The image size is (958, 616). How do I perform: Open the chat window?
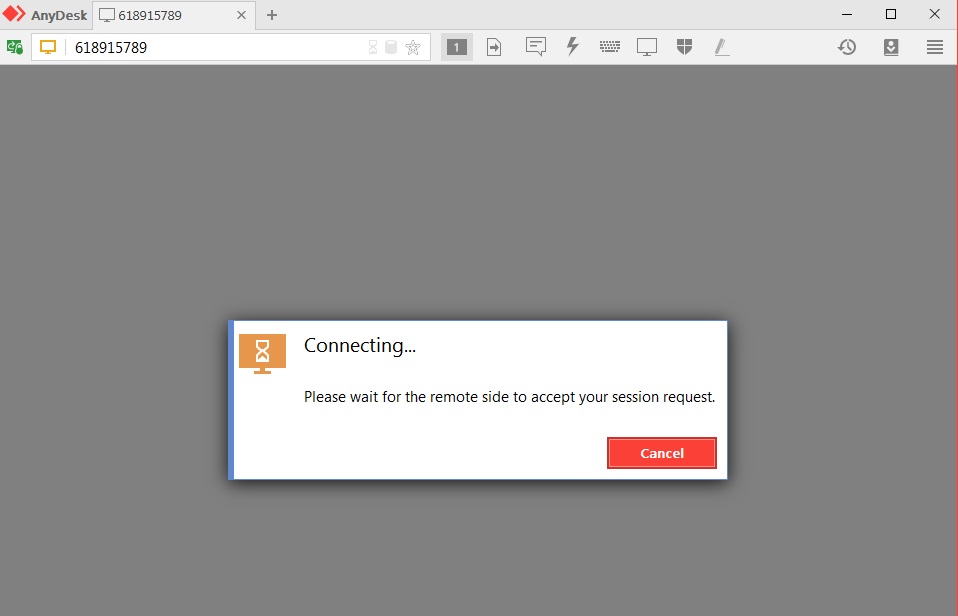pyautogui.click(x=536, y=46)
